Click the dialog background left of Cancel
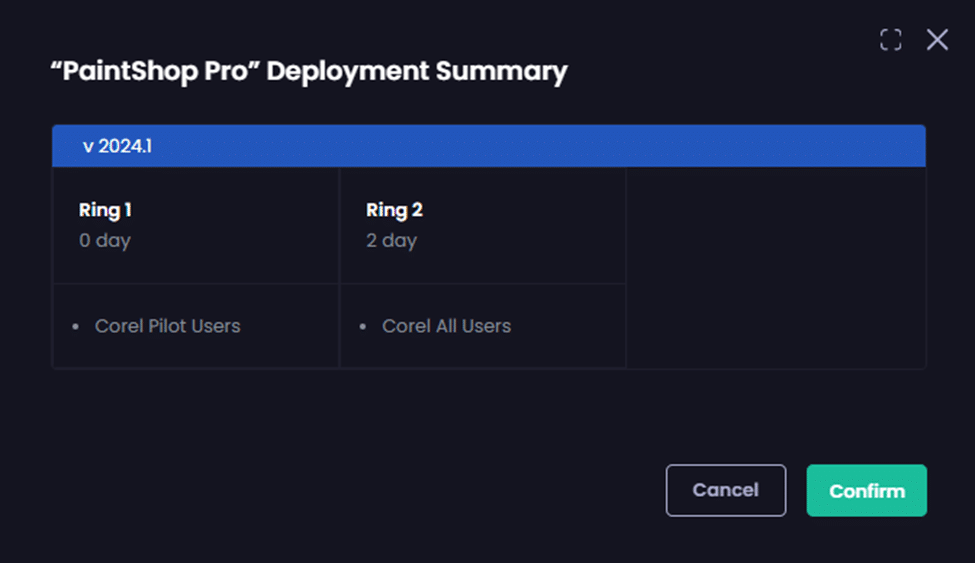 pos(400,490)
